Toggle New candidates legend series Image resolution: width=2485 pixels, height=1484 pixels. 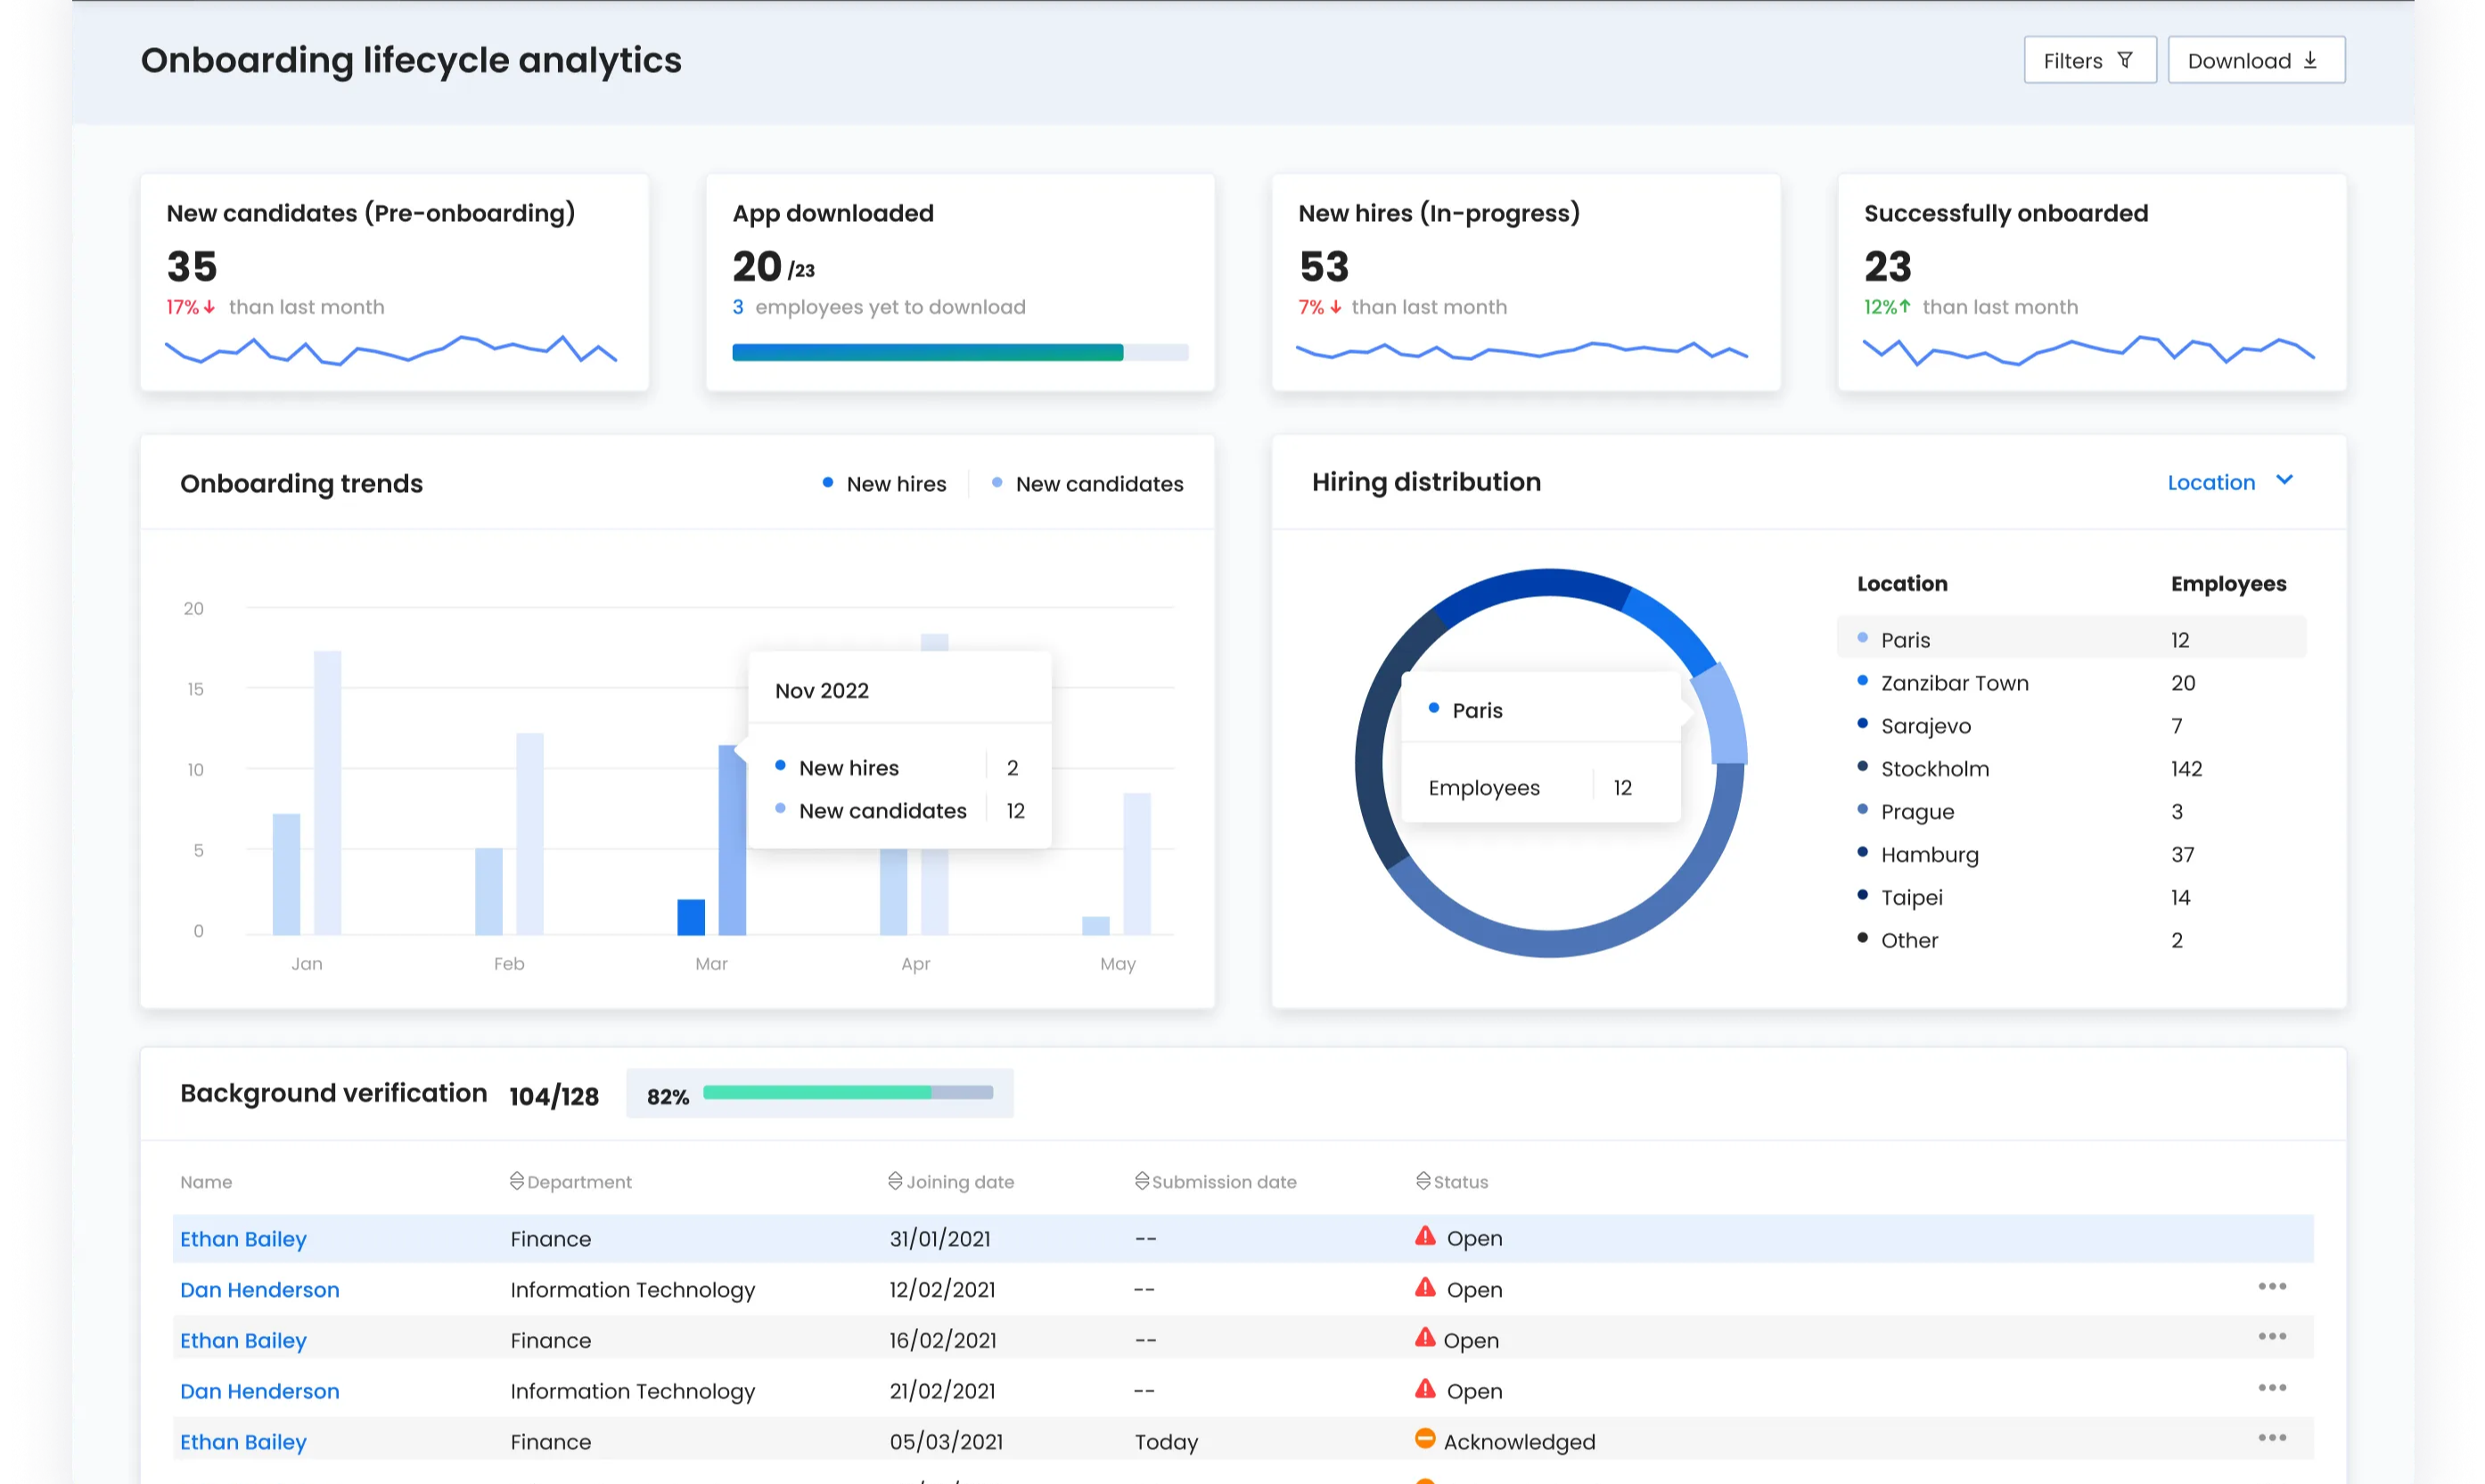coord(1087,484)
